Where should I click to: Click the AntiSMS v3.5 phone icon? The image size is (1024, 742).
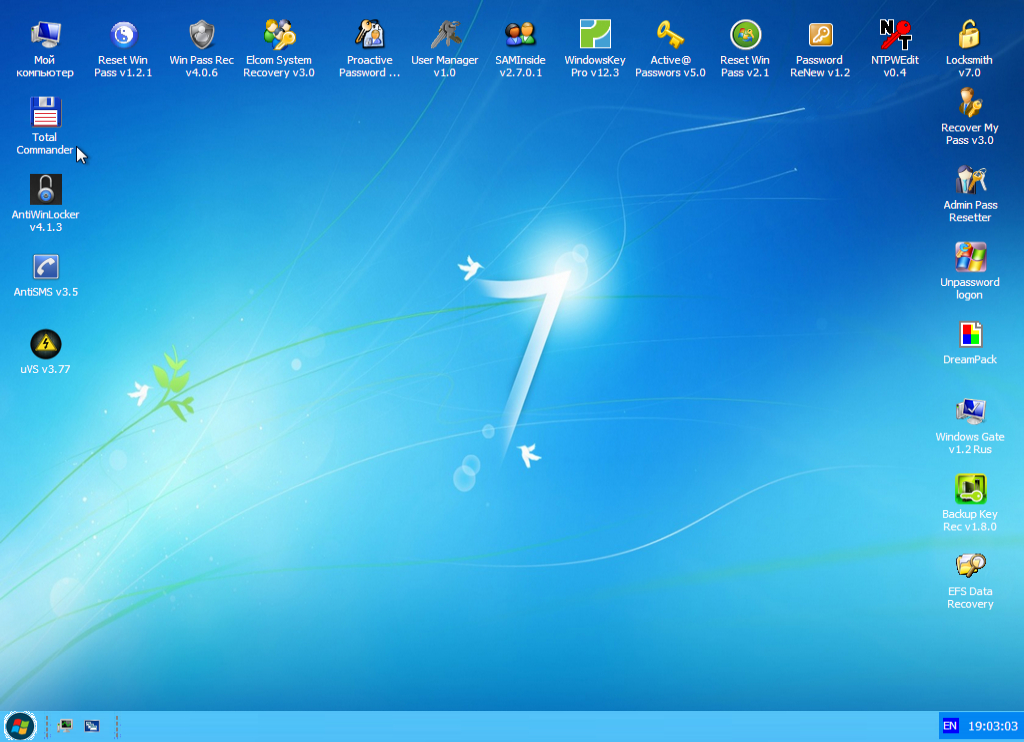46,267
